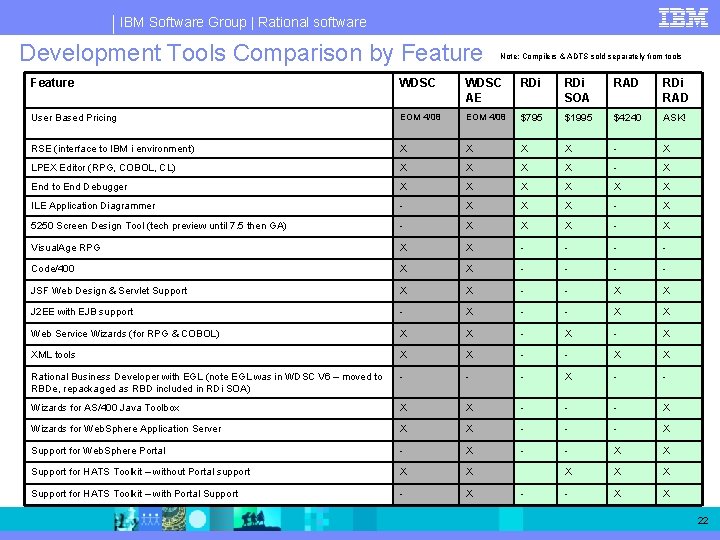Viewport: 720px width, 540px height.
Task: Select the 'ILE Application Diagrammer' row label
Action: [93, 206]
